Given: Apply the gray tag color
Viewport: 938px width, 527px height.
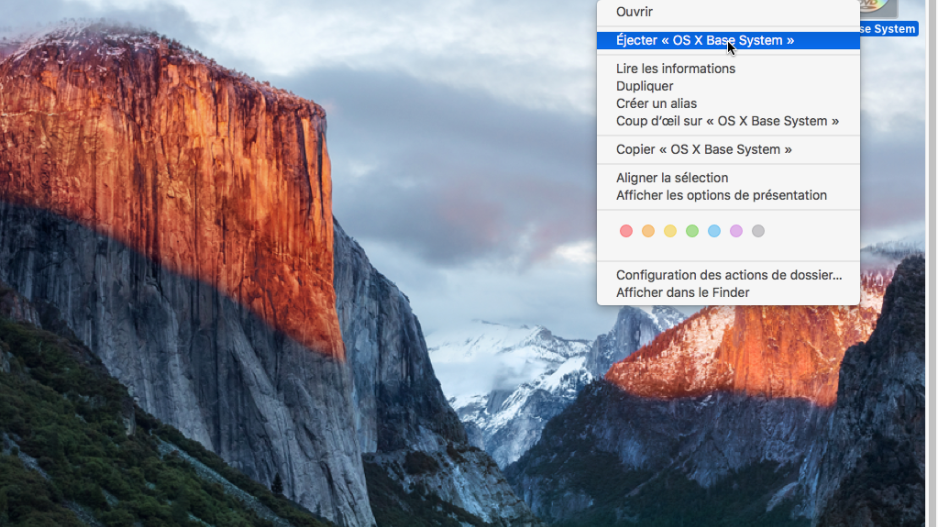Looking at the screenshot, I should [759, 231].
